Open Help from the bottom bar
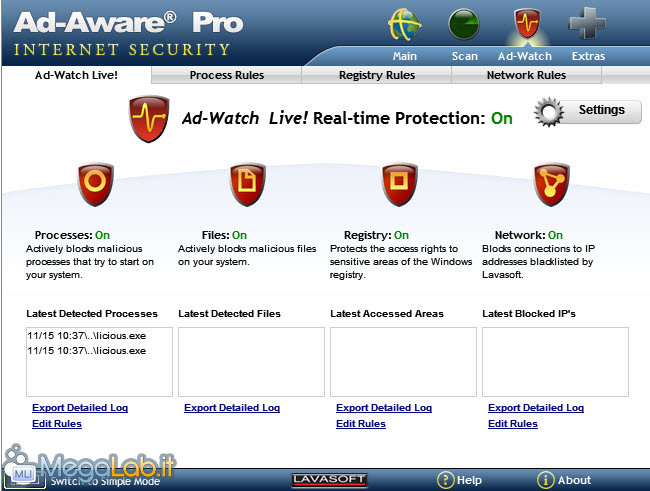 [x=459, y=480]
